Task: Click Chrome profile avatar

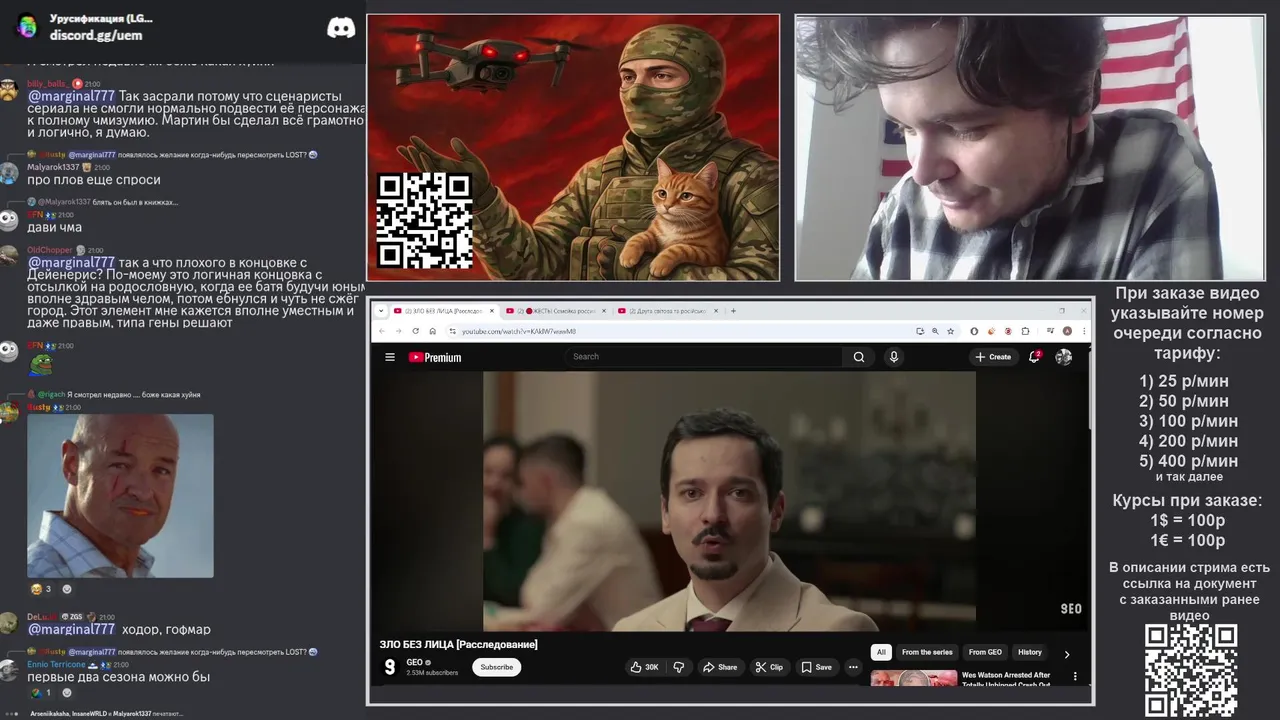Action: (x=1067, y=331)
